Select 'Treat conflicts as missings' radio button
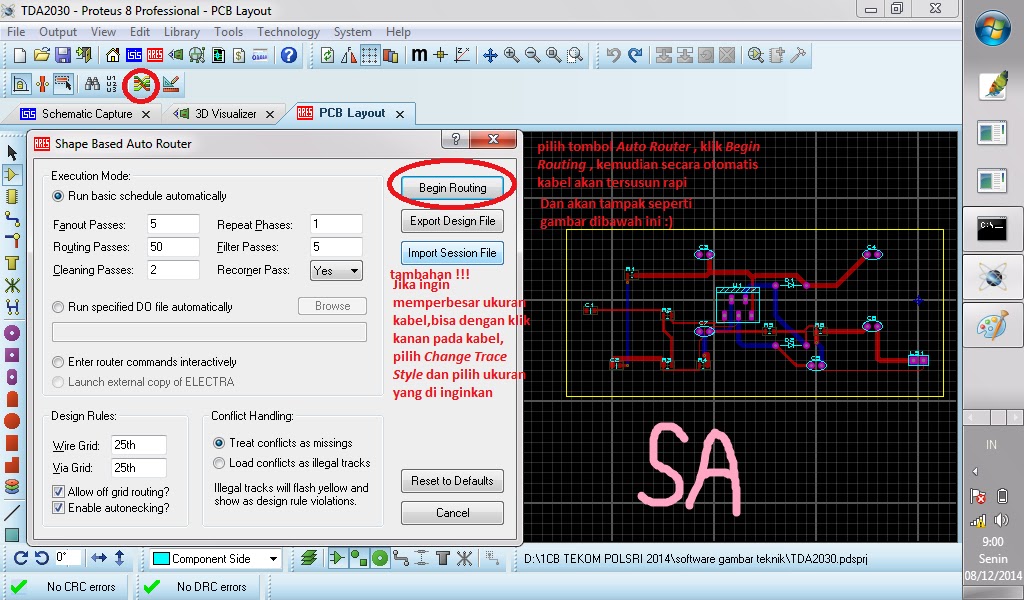This screenshot has height=600, width=1024. (219, 443)
